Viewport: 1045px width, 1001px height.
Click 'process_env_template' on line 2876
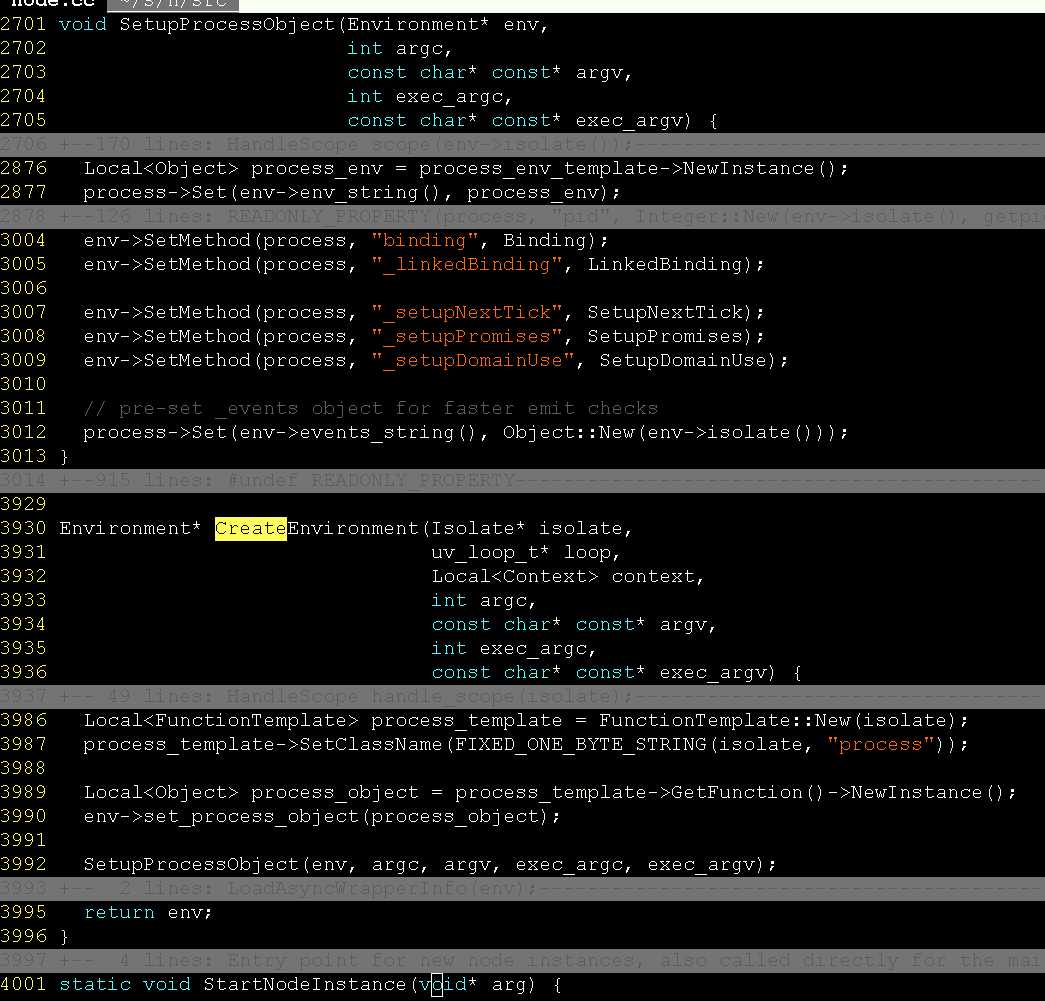point(538,169)
